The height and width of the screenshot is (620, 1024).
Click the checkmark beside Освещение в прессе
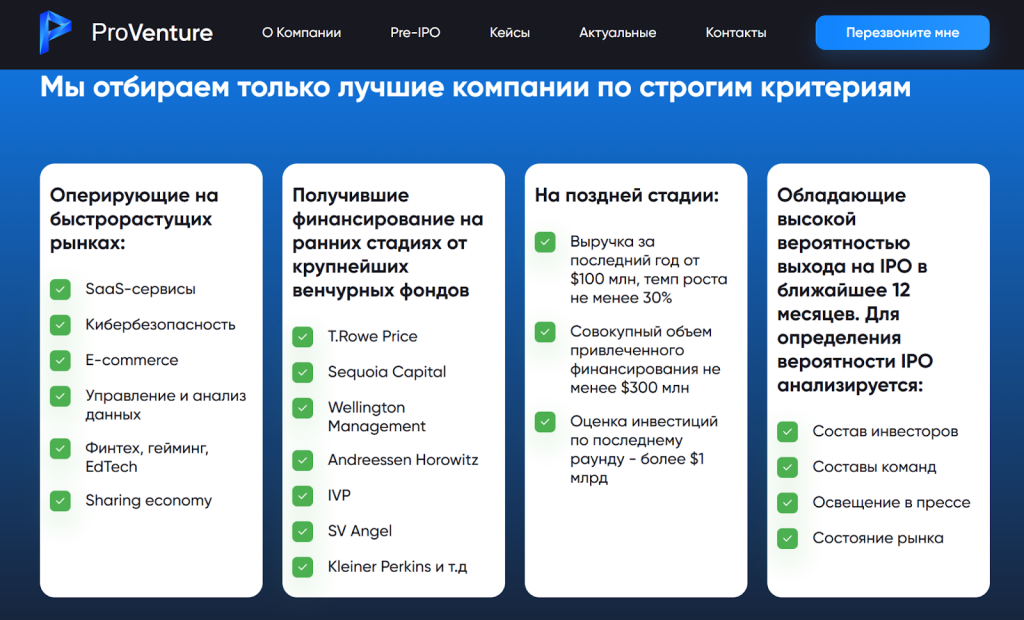(x=788, y=503)
